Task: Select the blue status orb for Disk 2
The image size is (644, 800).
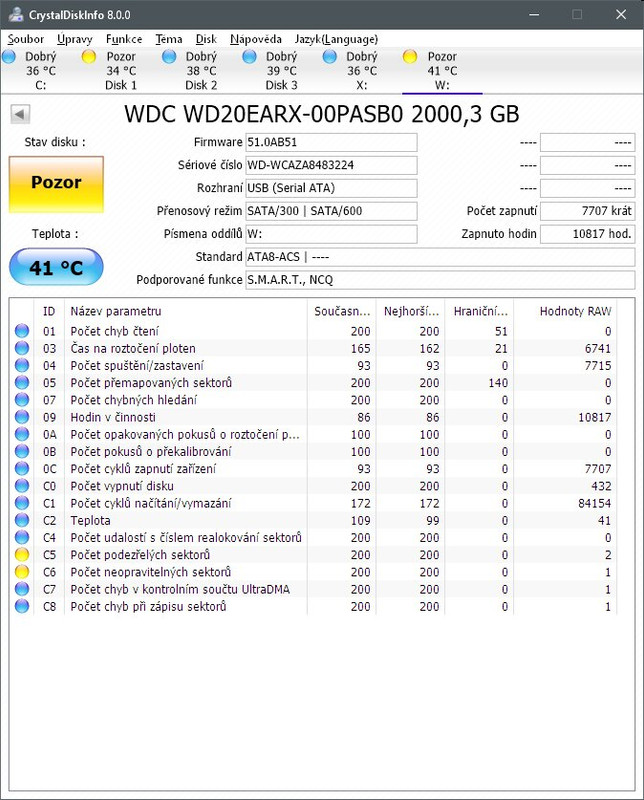Action: 169,56
